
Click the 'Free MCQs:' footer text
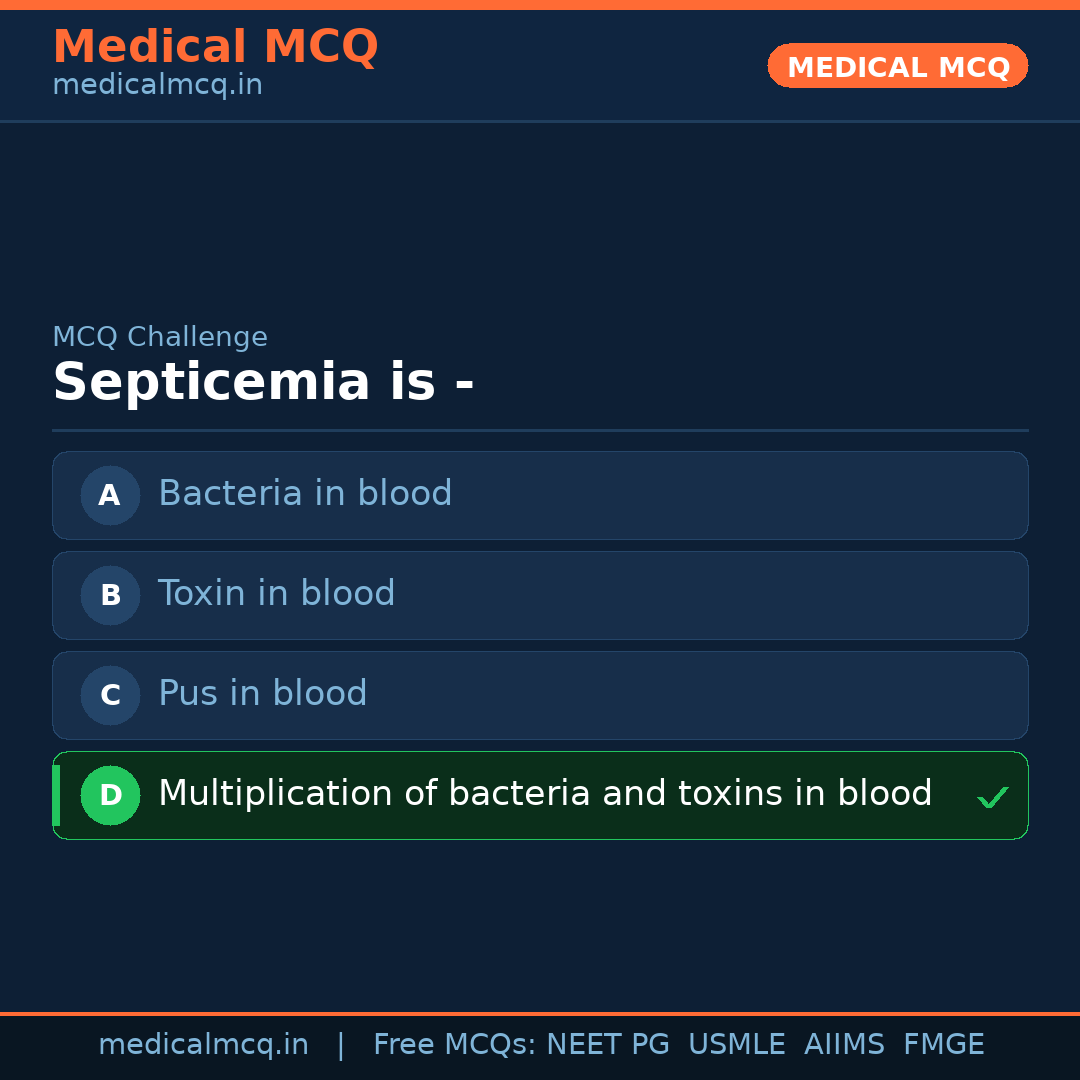455,1045
